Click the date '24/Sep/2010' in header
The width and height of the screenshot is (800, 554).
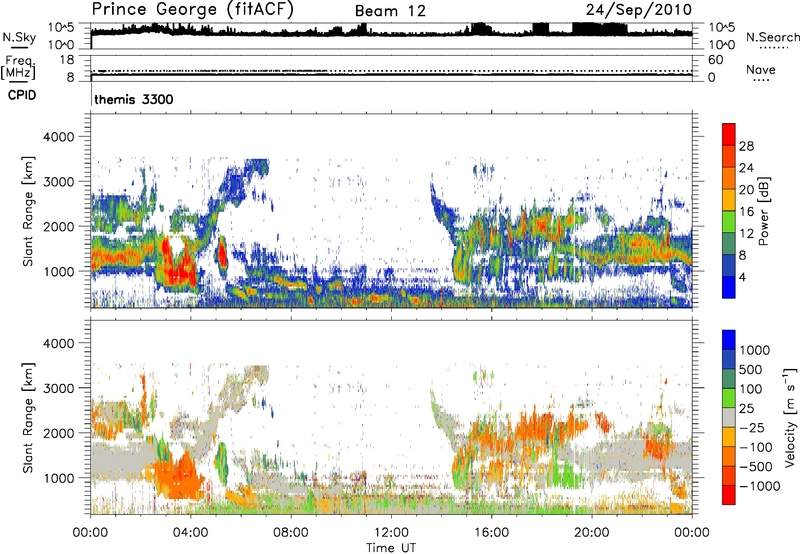tap(638, 9)
